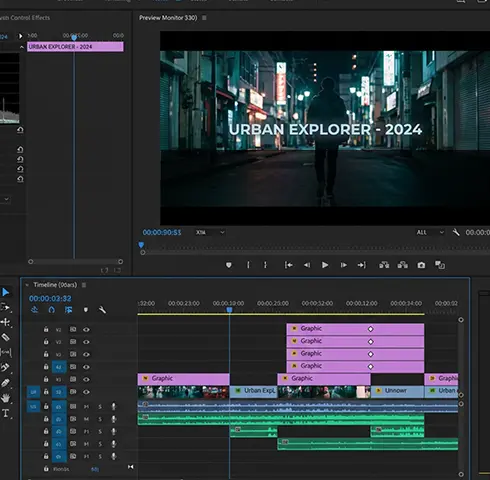490x480 pixels.
Task: Select the Selection arrow tool
Action: click(x=5, y=292)
